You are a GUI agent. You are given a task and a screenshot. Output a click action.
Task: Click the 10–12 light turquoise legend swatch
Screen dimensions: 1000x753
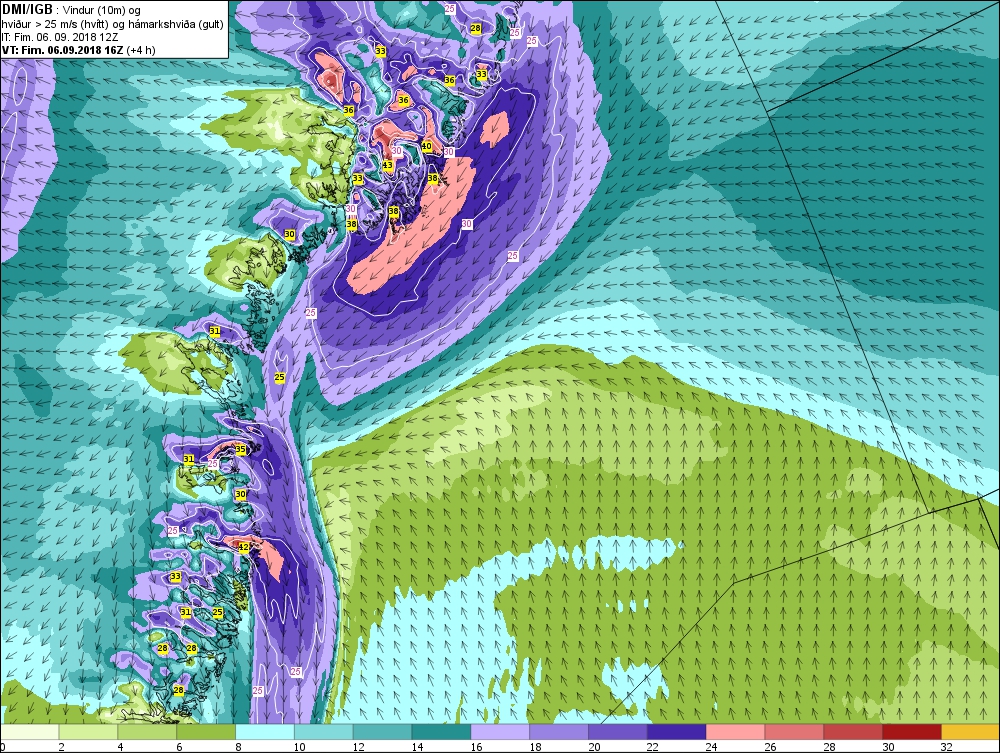(x=324, y=732)
